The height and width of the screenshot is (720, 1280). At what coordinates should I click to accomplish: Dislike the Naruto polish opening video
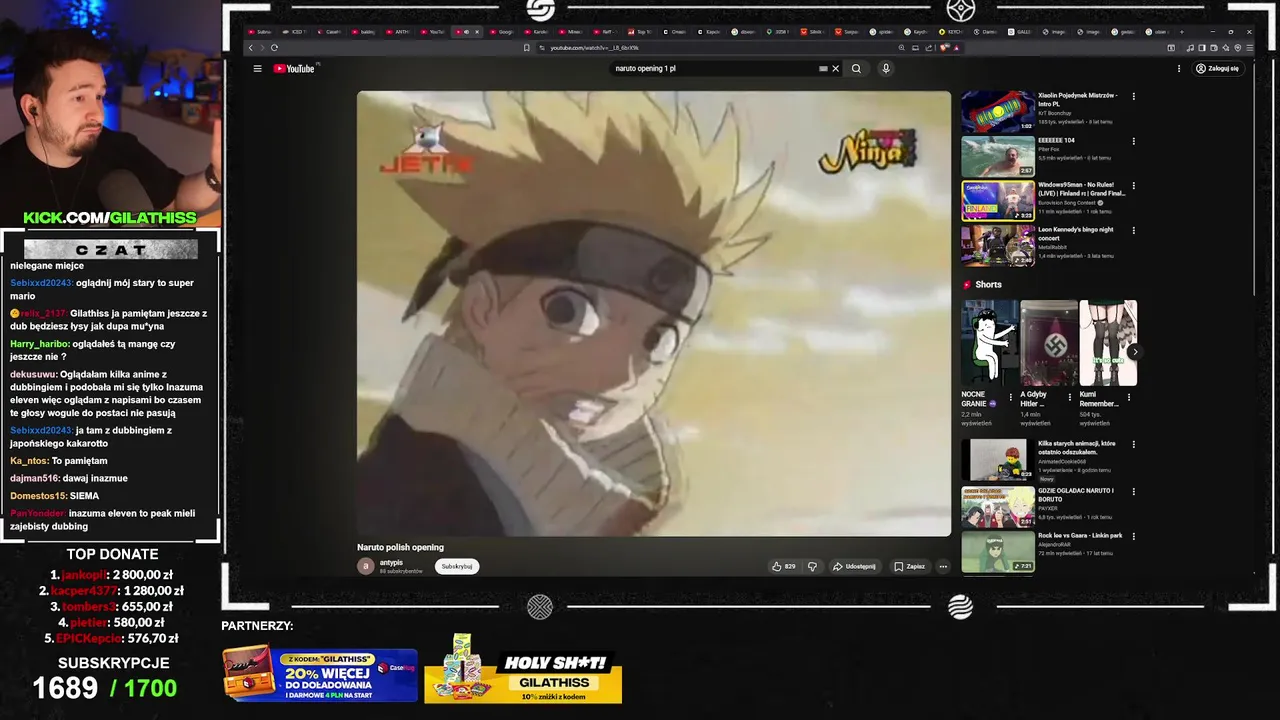pyautogui.click(x=812, y=566)
